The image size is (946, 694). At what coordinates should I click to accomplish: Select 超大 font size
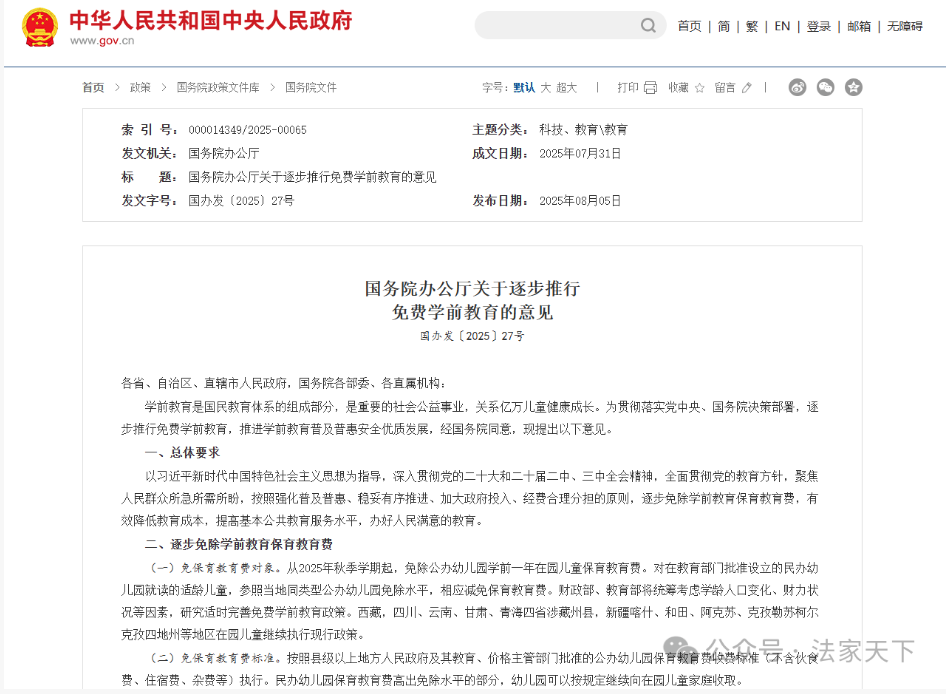click(567, 88)
